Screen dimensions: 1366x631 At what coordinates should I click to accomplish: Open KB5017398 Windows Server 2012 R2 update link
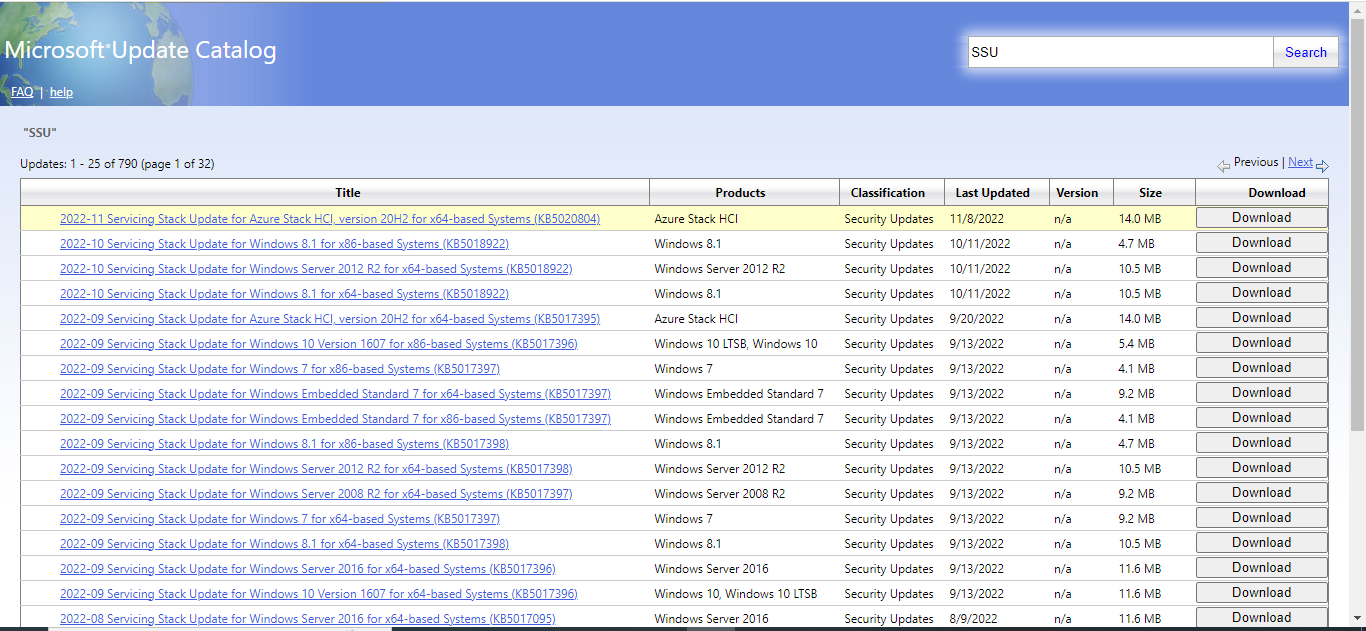[x=316, y=469]
